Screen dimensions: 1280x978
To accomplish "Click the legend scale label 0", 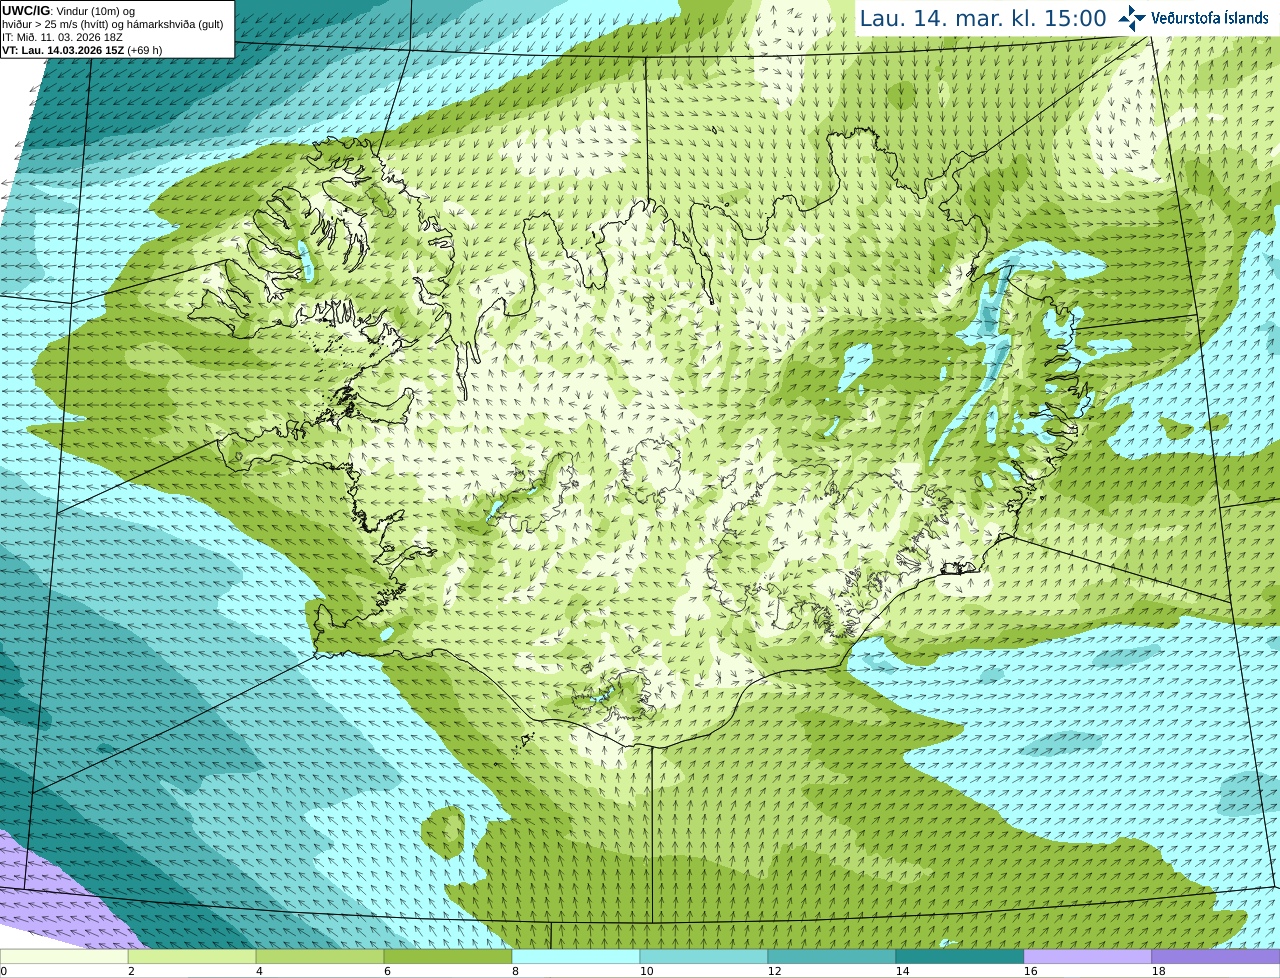I will pyautogui.click(x=4, y=971).
